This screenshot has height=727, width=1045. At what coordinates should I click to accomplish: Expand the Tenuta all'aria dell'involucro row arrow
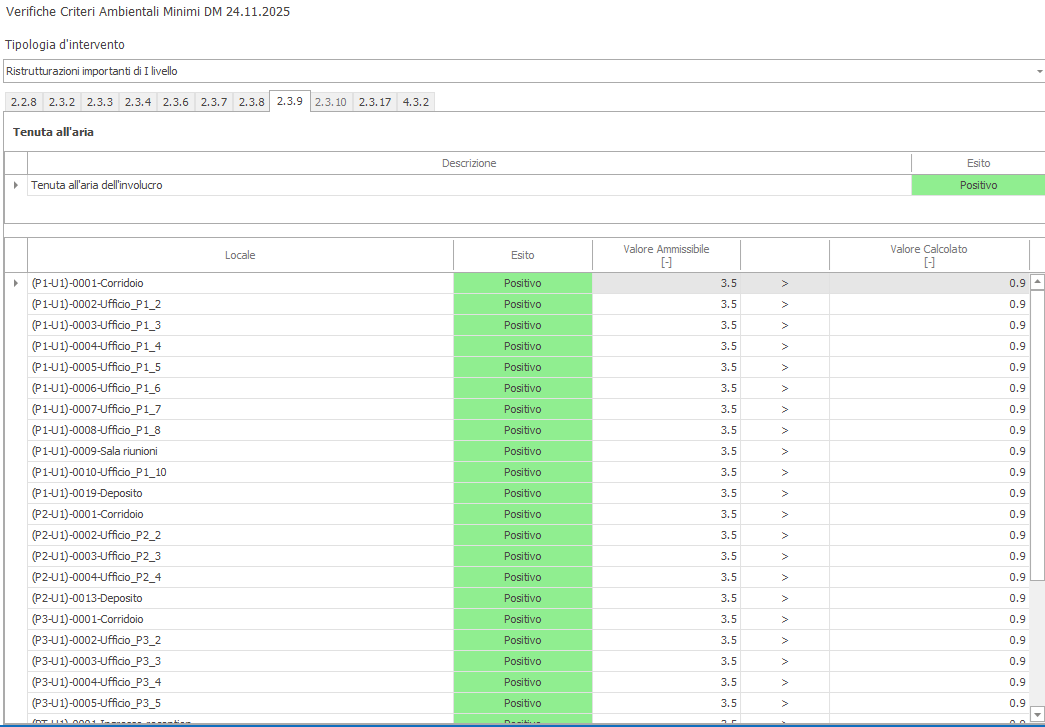pyautogui.click(x=15, y=185)
